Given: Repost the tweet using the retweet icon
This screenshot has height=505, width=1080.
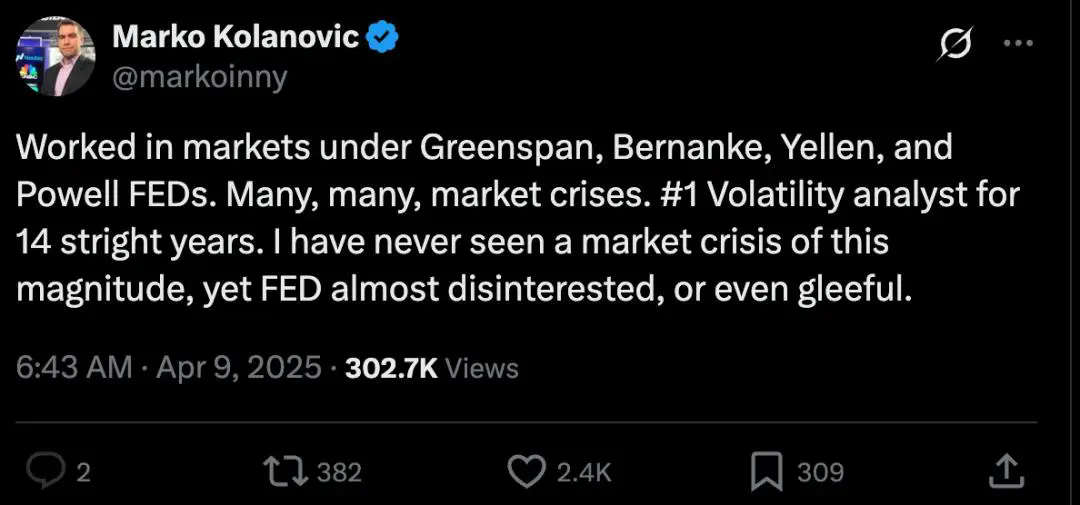Looking at the screenshot, I should click(x=283, y=471).
